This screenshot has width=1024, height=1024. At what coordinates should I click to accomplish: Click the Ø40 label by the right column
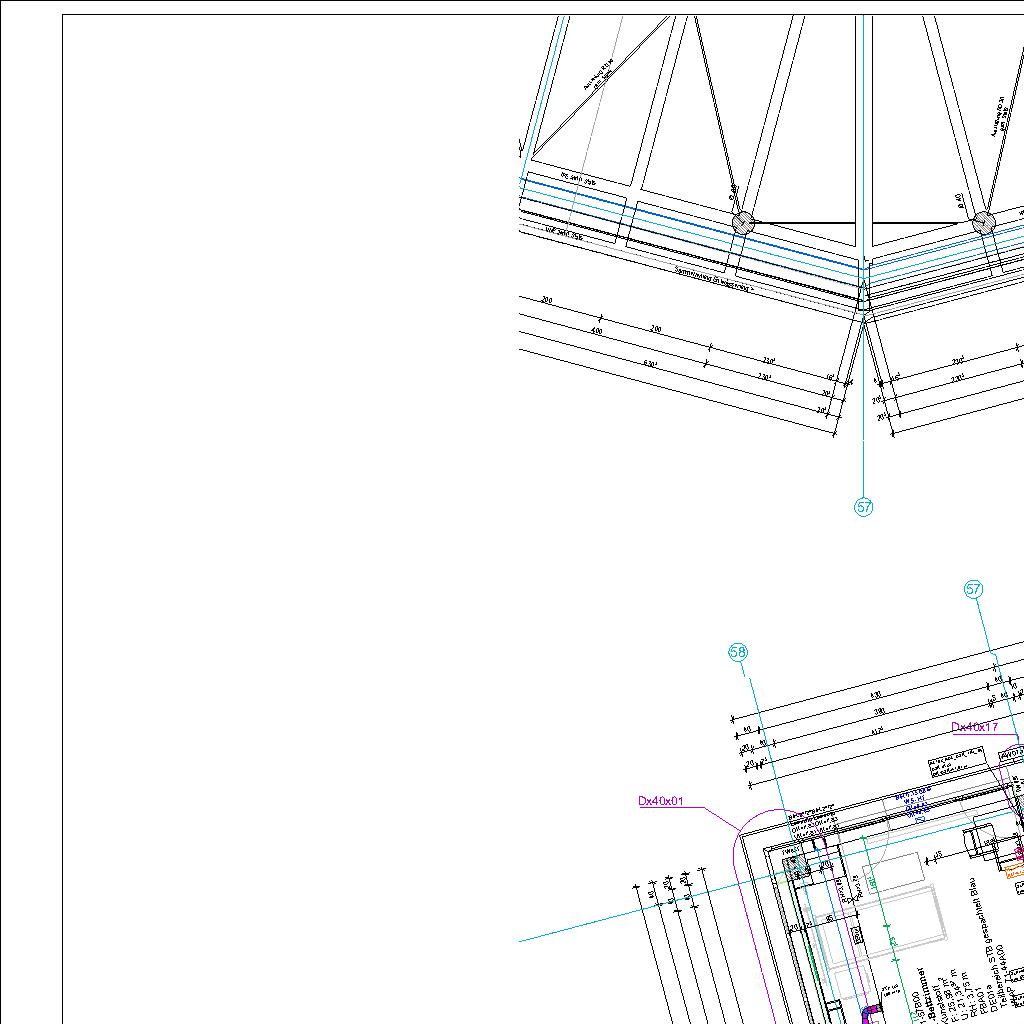tap(960, 201)
